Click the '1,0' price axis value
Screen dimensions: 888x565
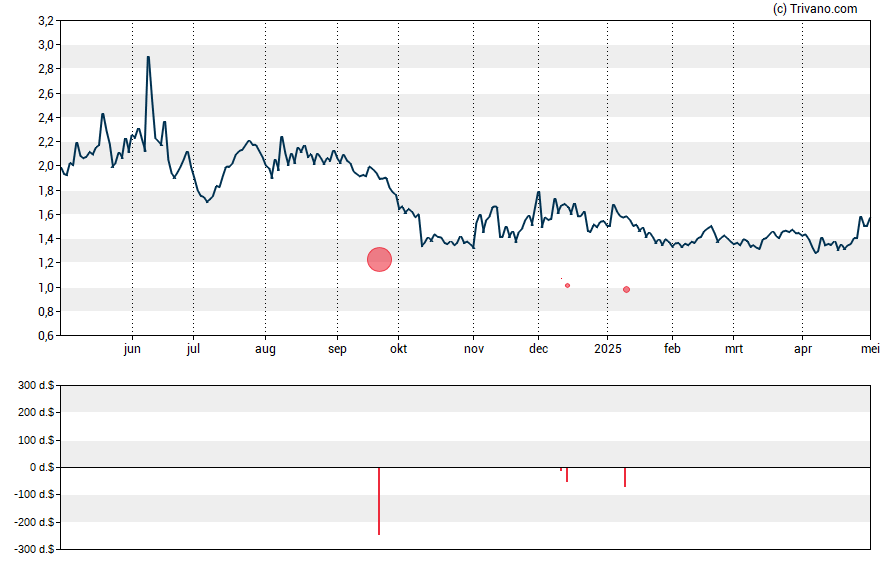46,288
